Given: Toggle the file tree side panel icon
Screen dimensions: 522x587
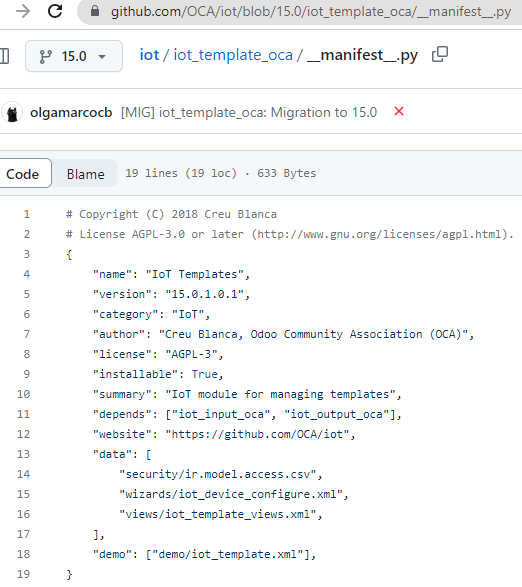Looking at the screenshot, I should click(x=4, y=56).
